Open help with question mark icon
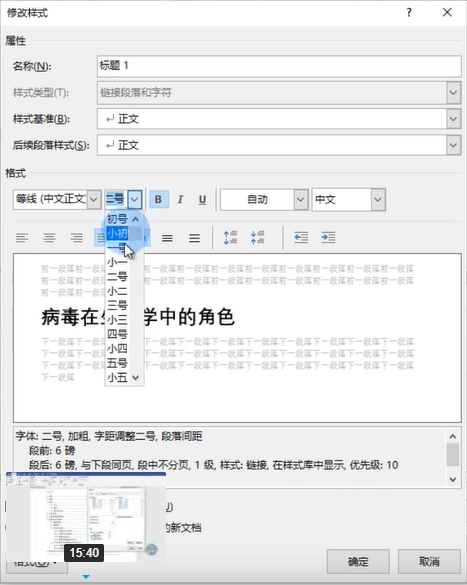467x585 pixels. [409, 13]
